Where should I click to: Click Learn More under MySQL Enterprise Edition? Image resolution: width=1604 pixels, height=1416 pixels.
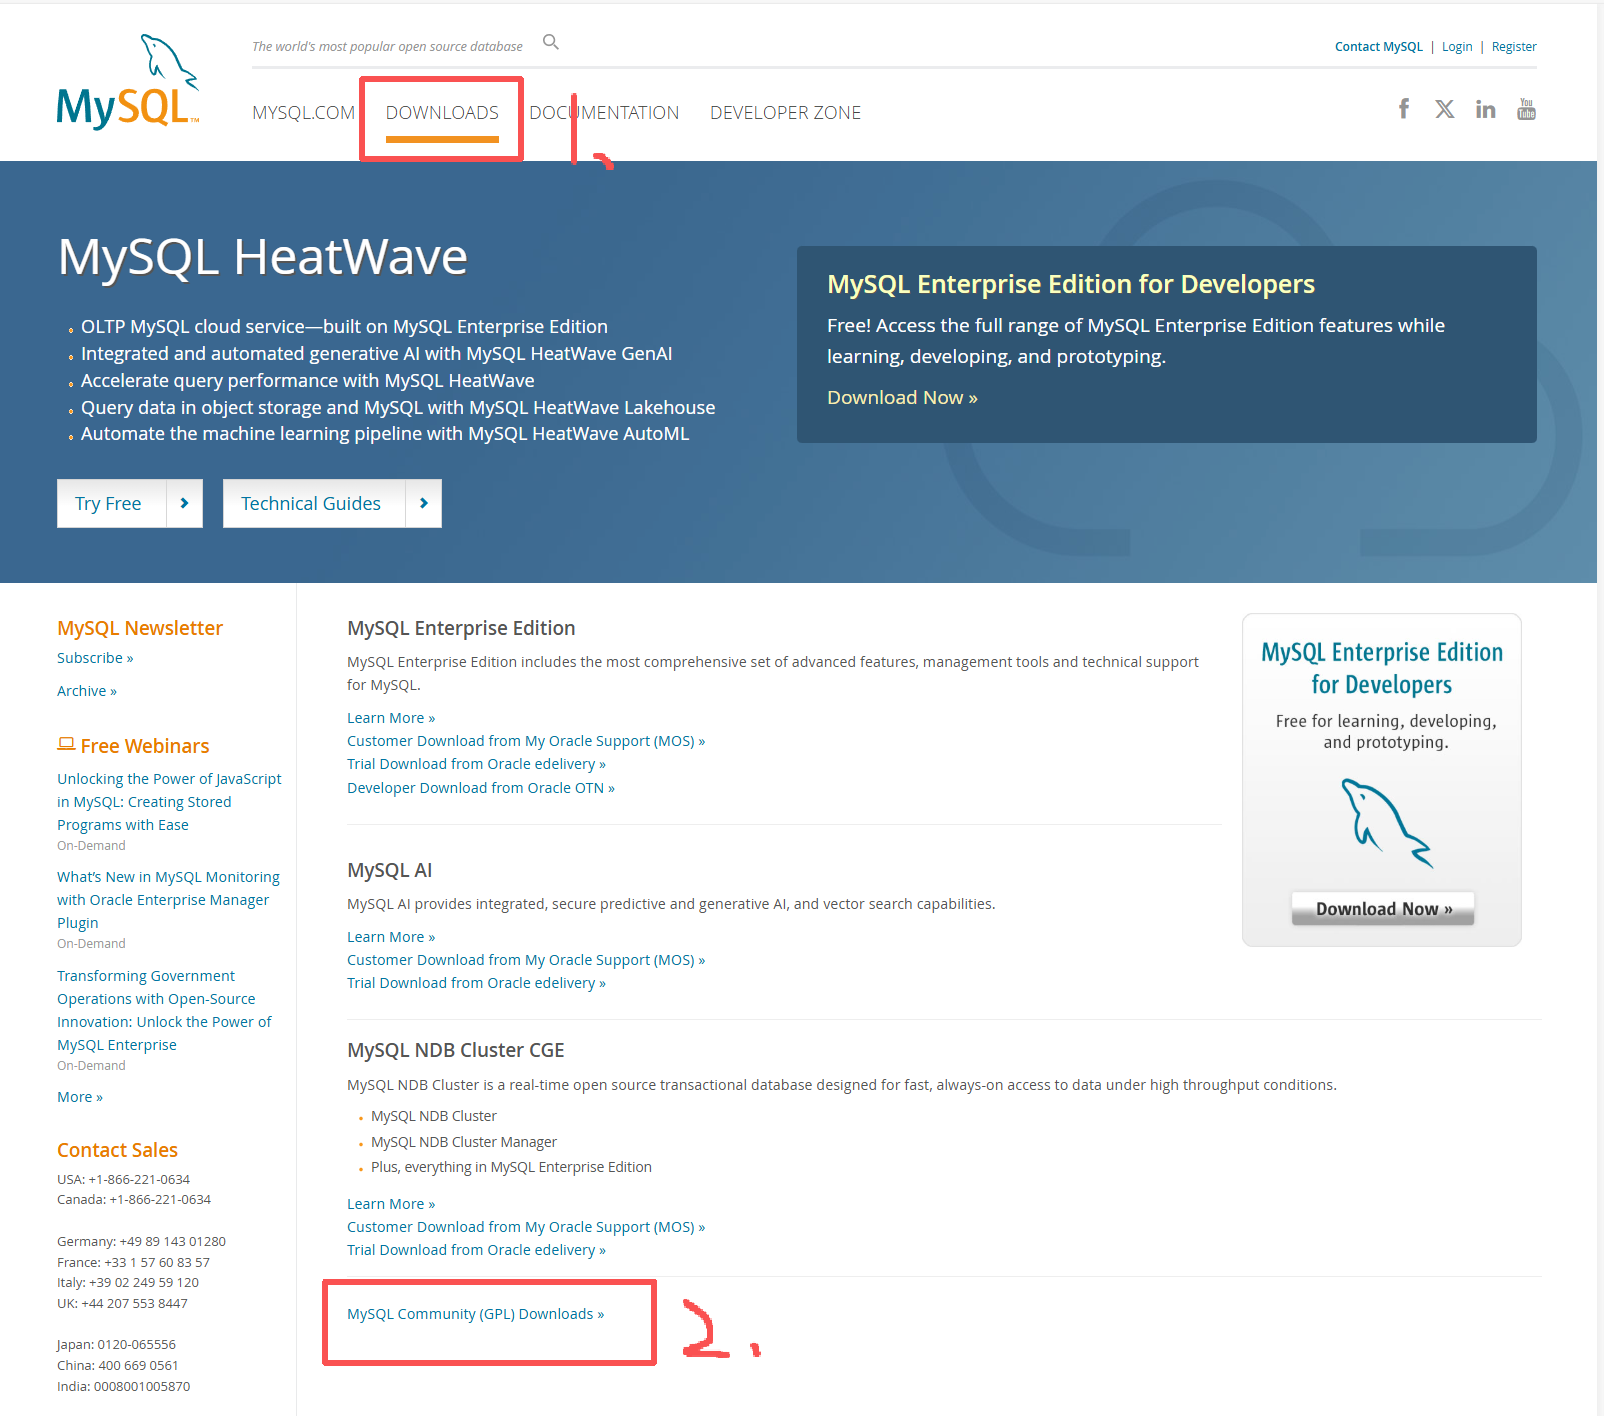391,718
